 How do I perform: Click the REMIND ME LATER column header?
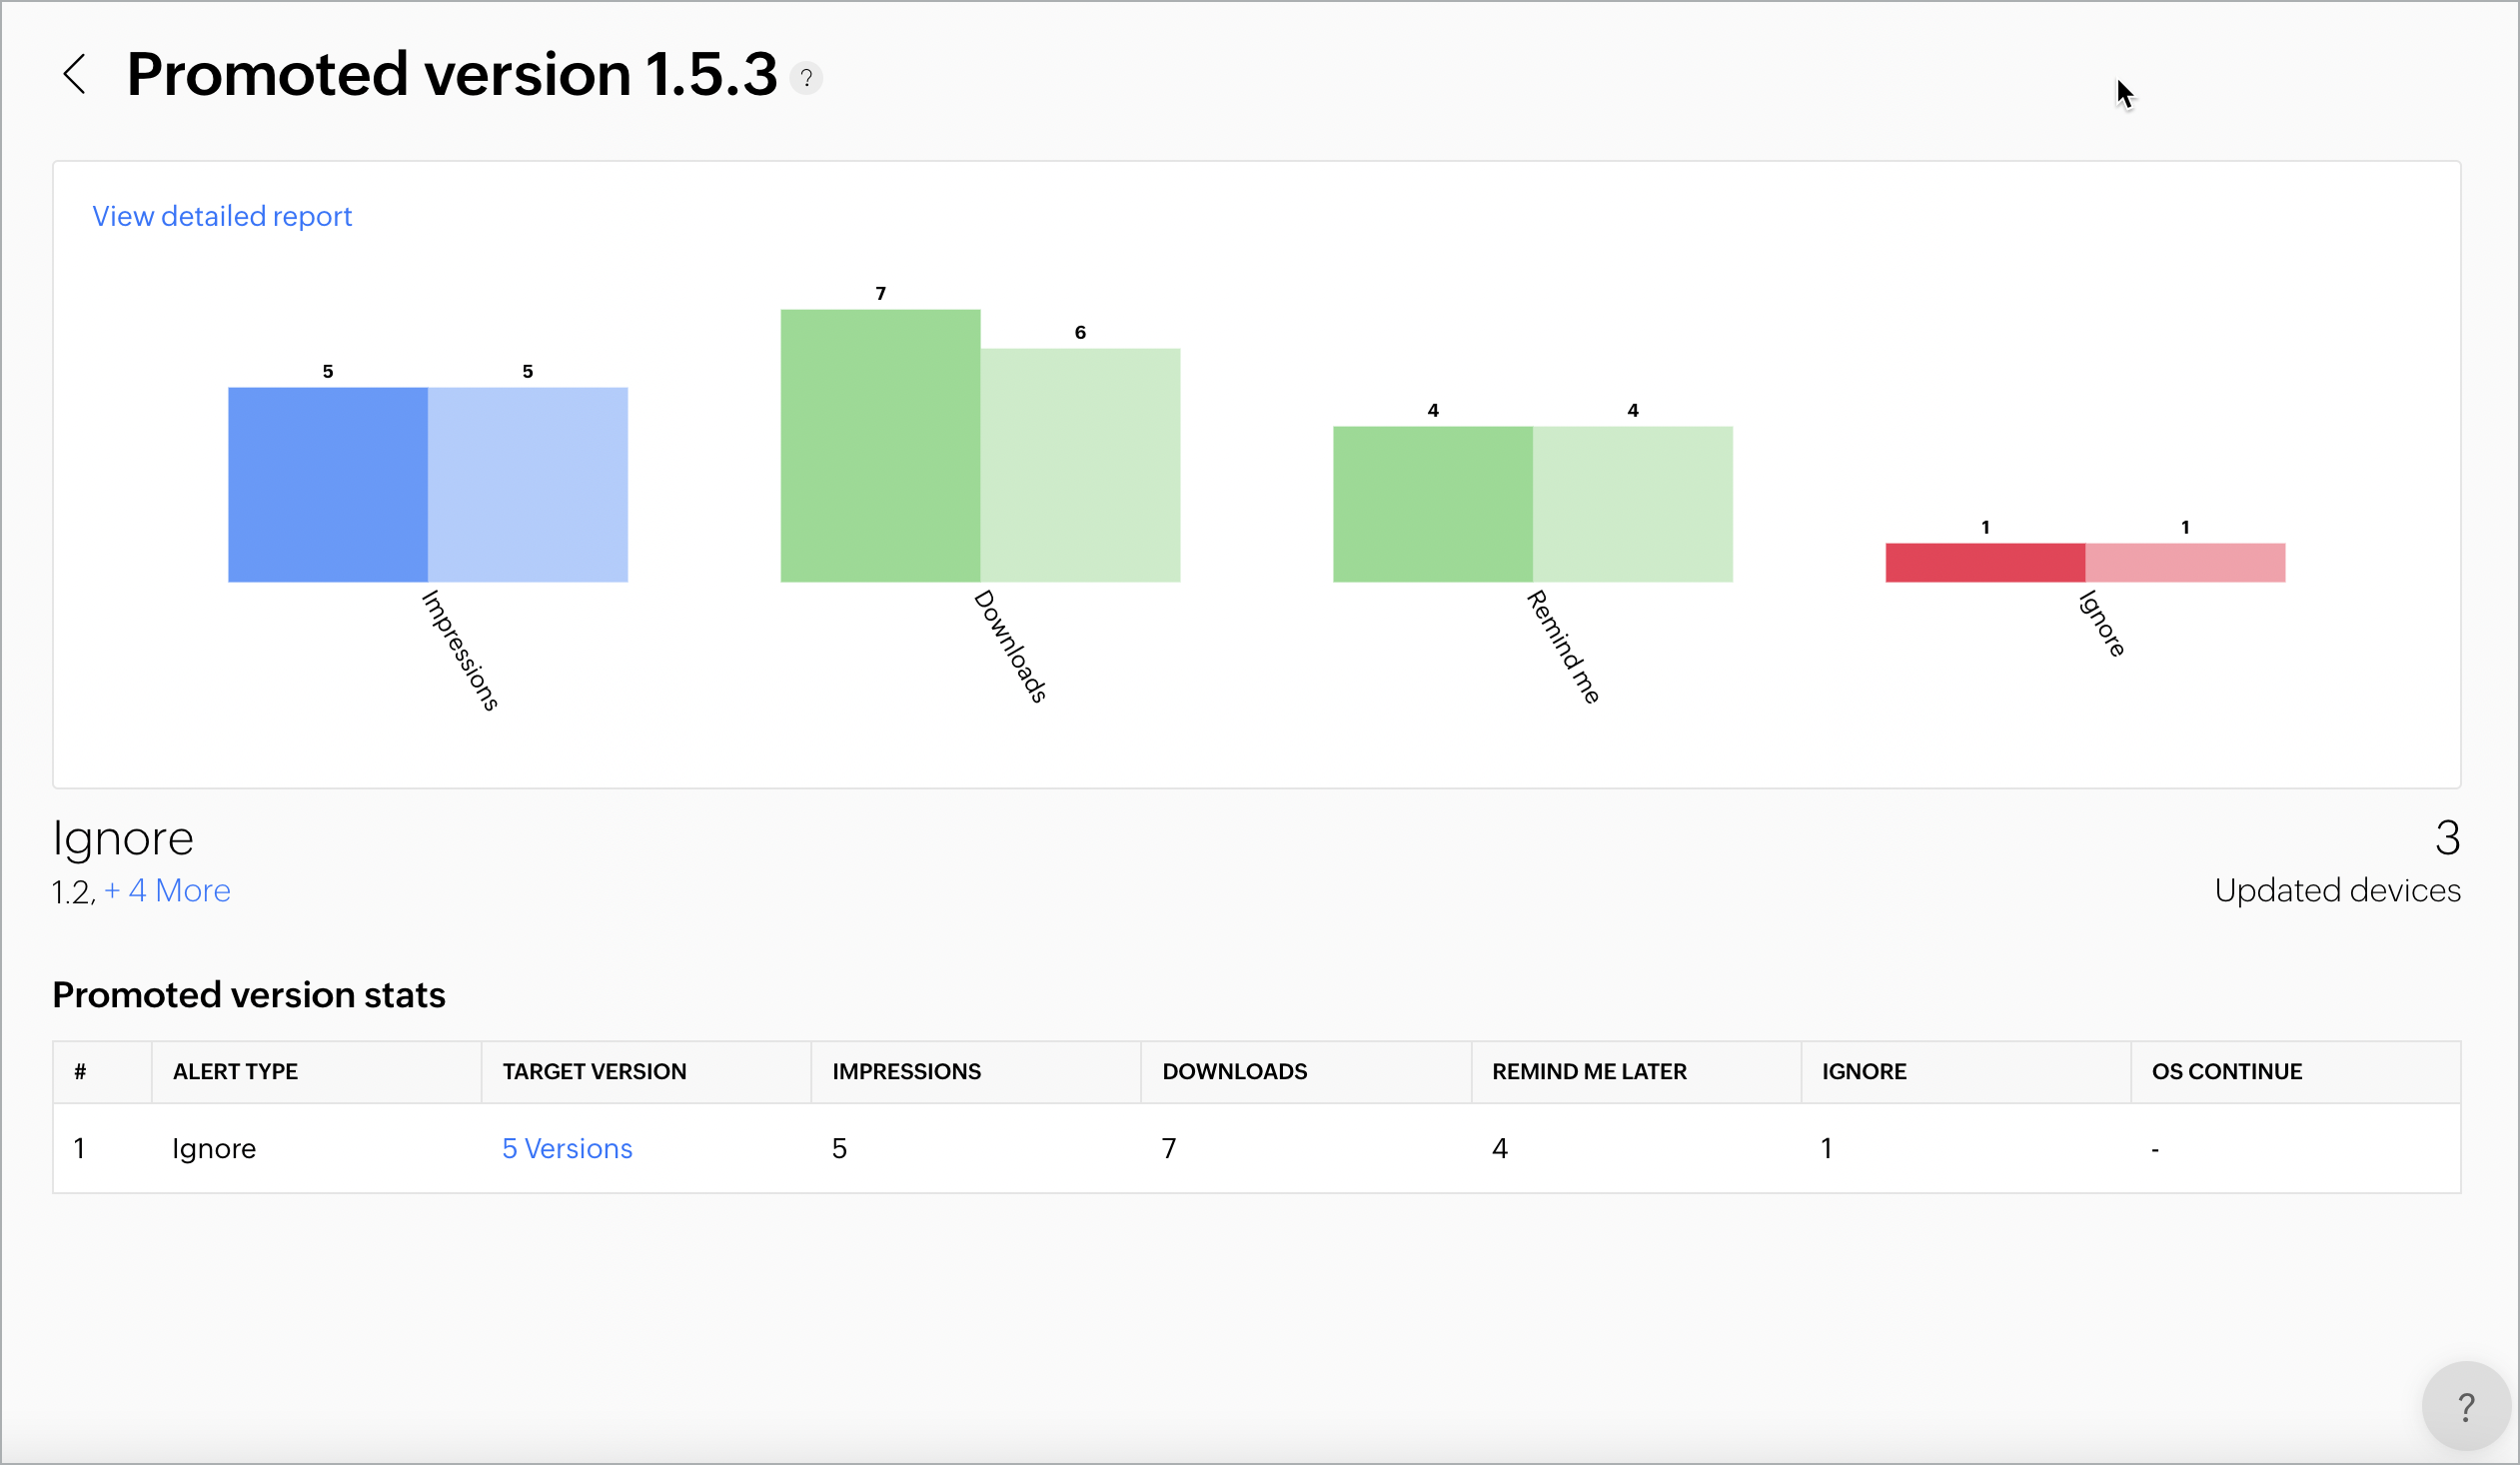click(x=1589, y=1071)
